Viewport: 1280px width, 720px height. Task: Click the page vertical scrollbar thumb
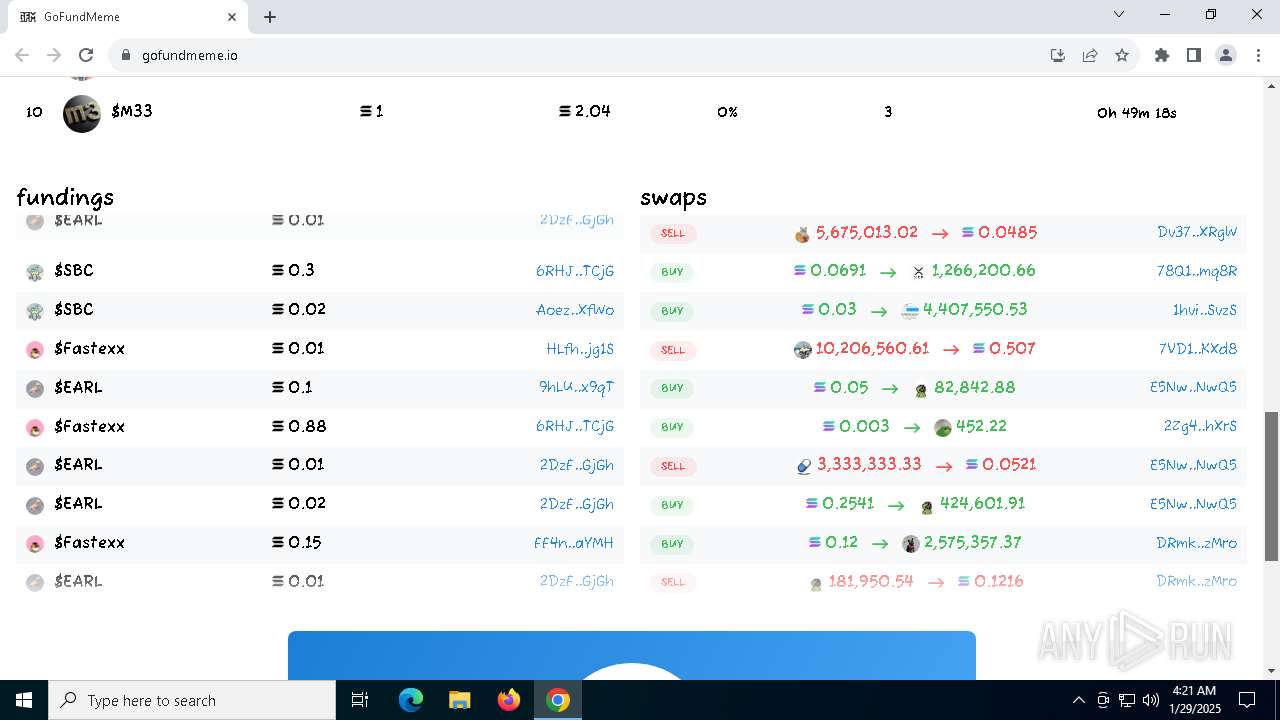pos(1271,486)
